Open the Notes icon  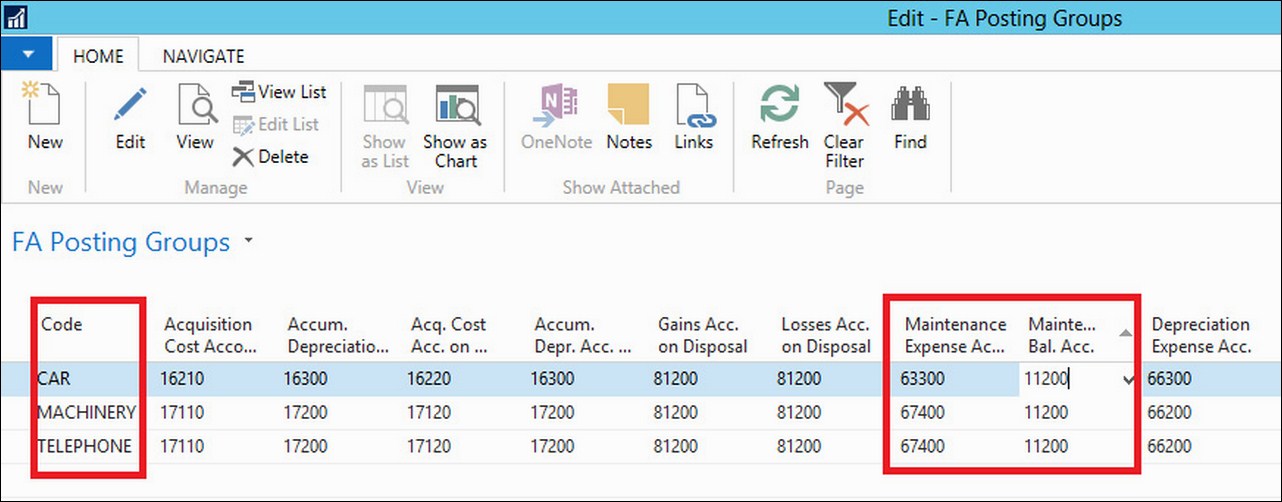629,105
